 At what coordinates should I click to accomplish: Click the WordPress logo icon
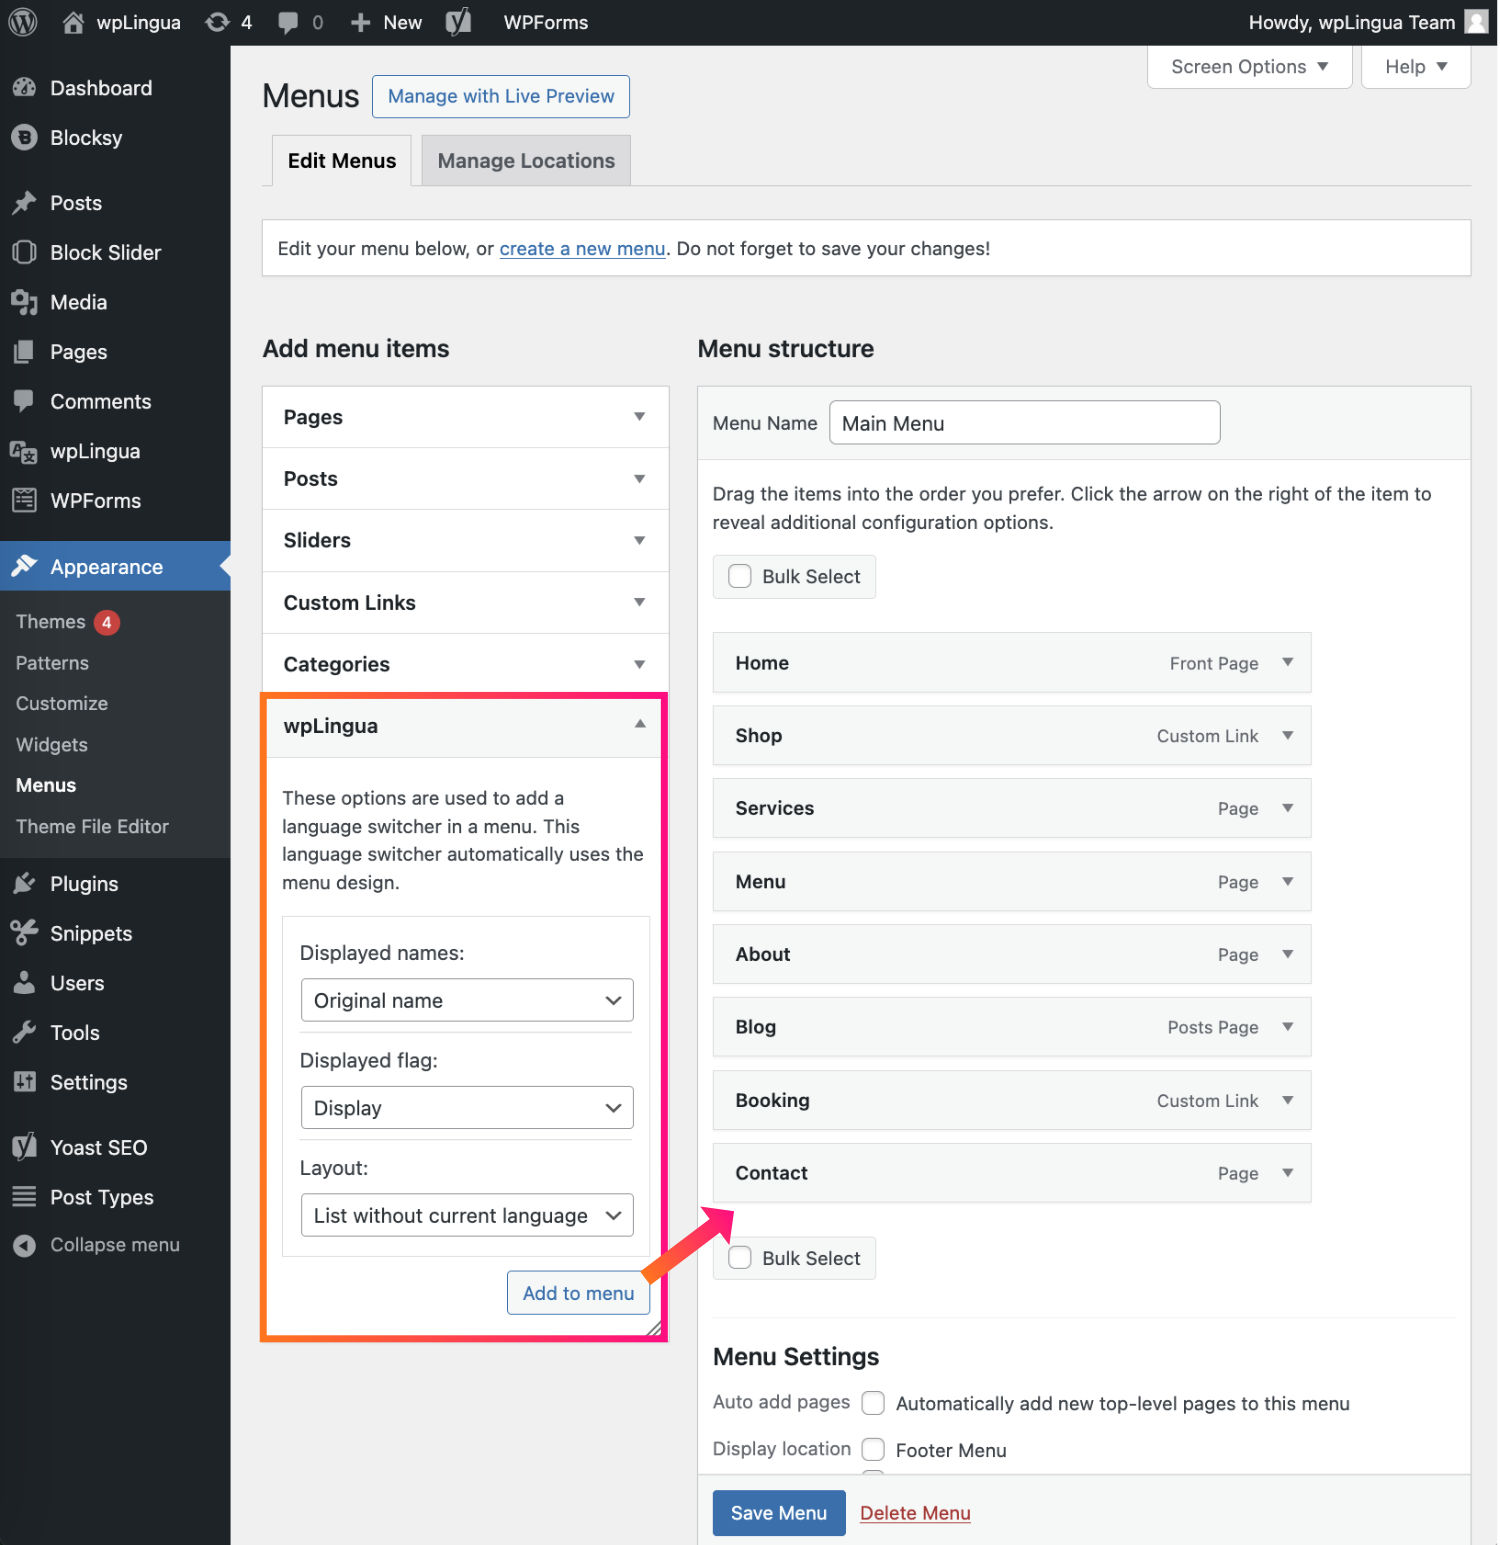(x=23, y=22)
